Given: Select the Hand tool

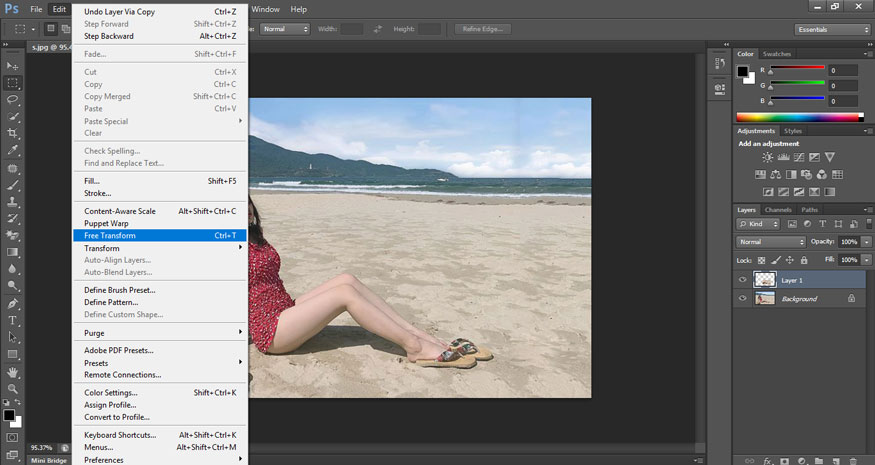Looking at the screenshot, I should (13, 371).
